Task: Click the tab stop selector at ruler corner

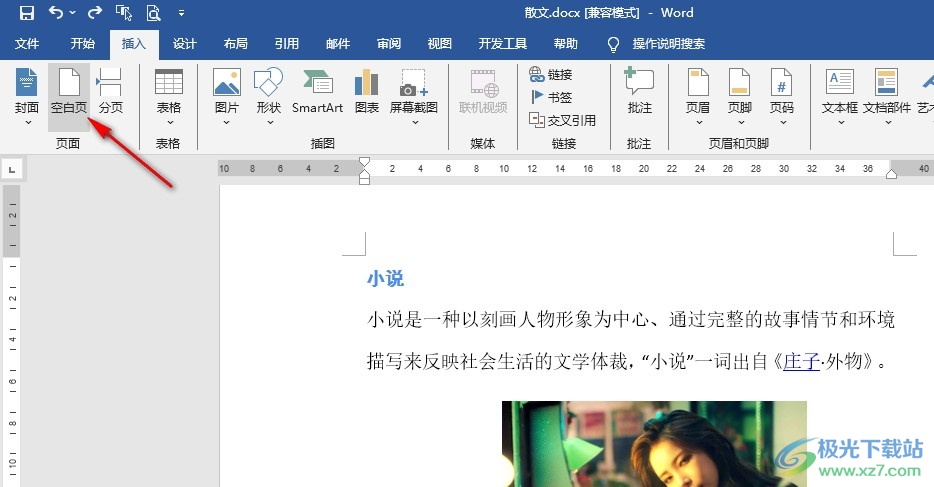Action: tap(13, 170)
